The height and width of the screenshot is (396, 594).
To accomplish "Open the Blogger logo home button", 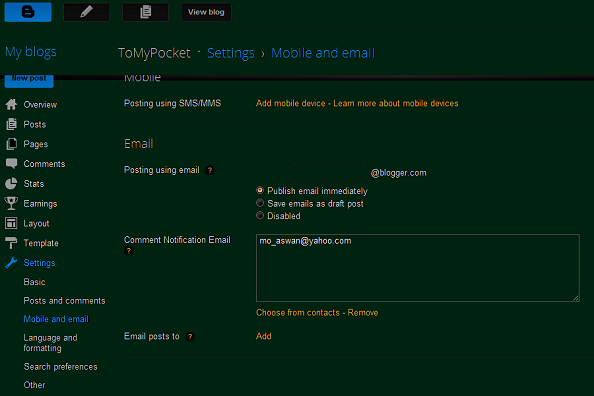I will pyautogui.click(x=28, y=12).
